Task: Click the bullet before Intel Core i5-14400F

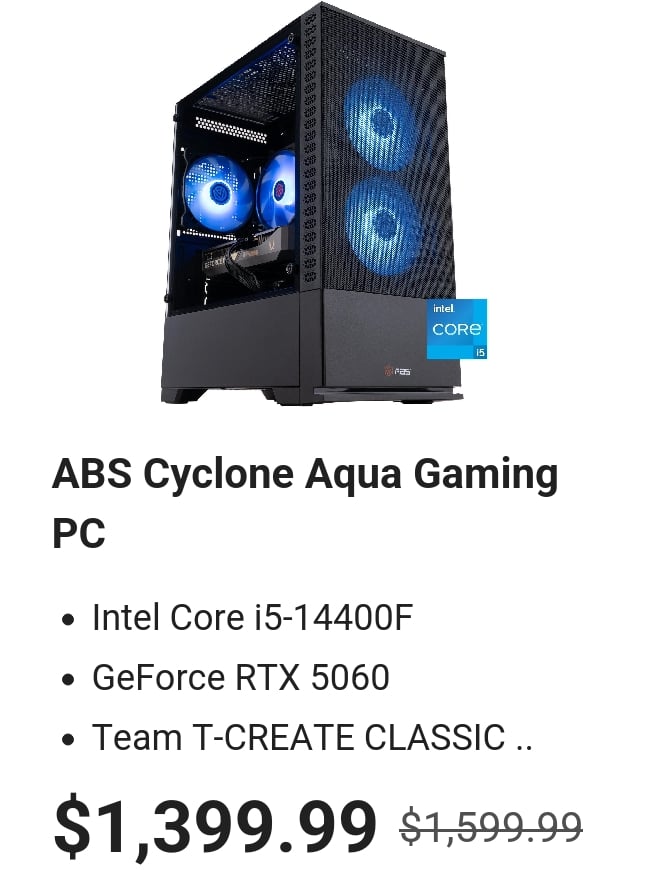Action: (x=68, y=619)
